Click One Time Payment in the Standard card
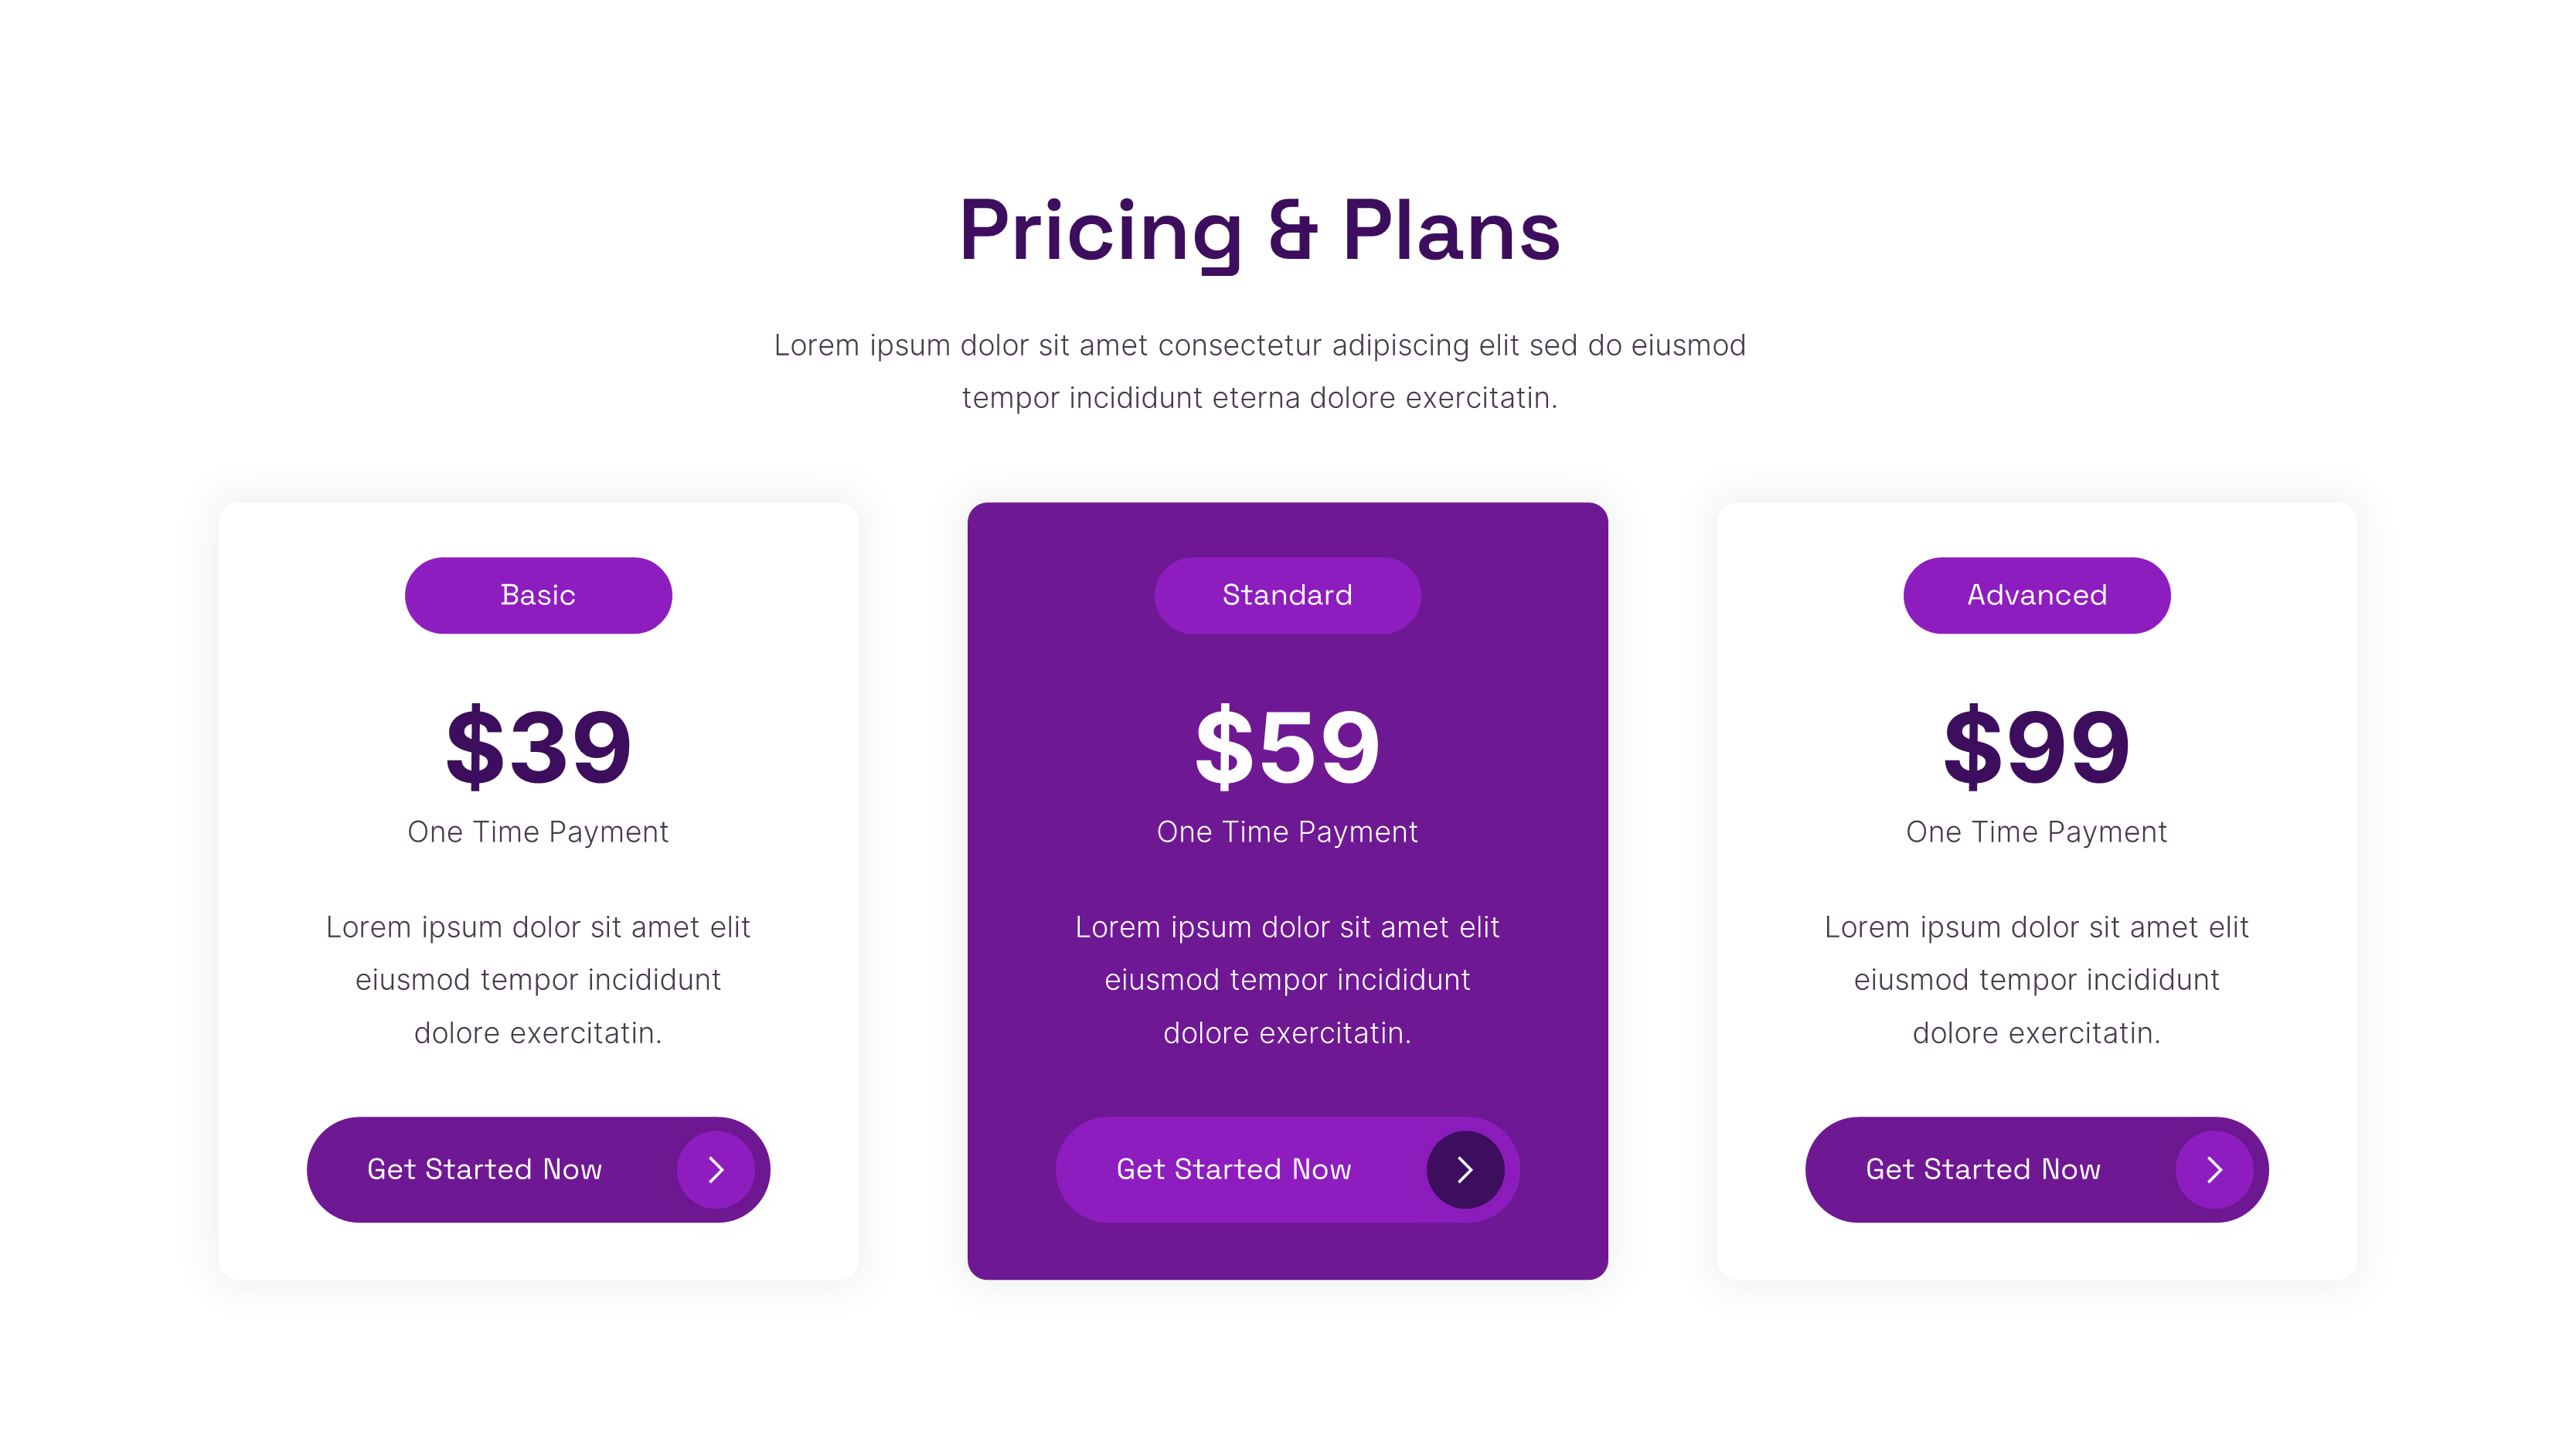The height and width of the screenshot is (1449, 2576). [1287, 832]
